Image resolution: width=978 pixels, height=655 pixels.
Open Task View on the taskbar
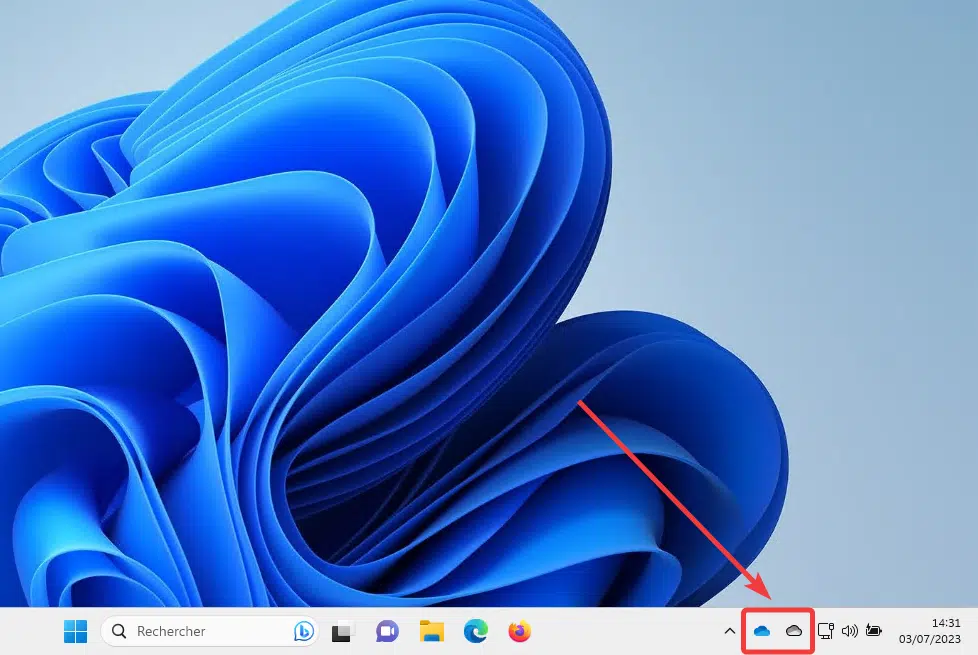[342, 631]
